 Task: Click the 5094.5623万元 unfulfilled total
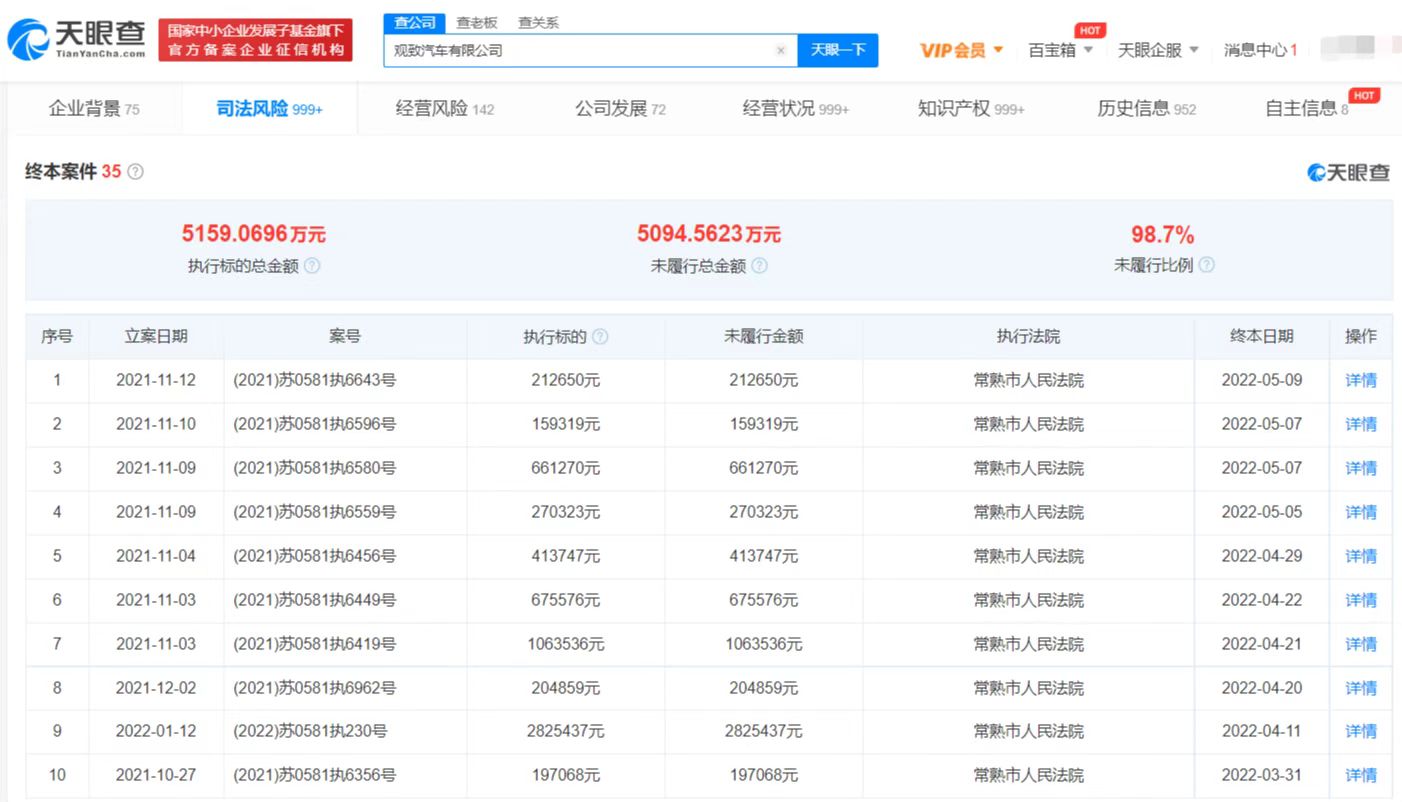tap(709, 234)
